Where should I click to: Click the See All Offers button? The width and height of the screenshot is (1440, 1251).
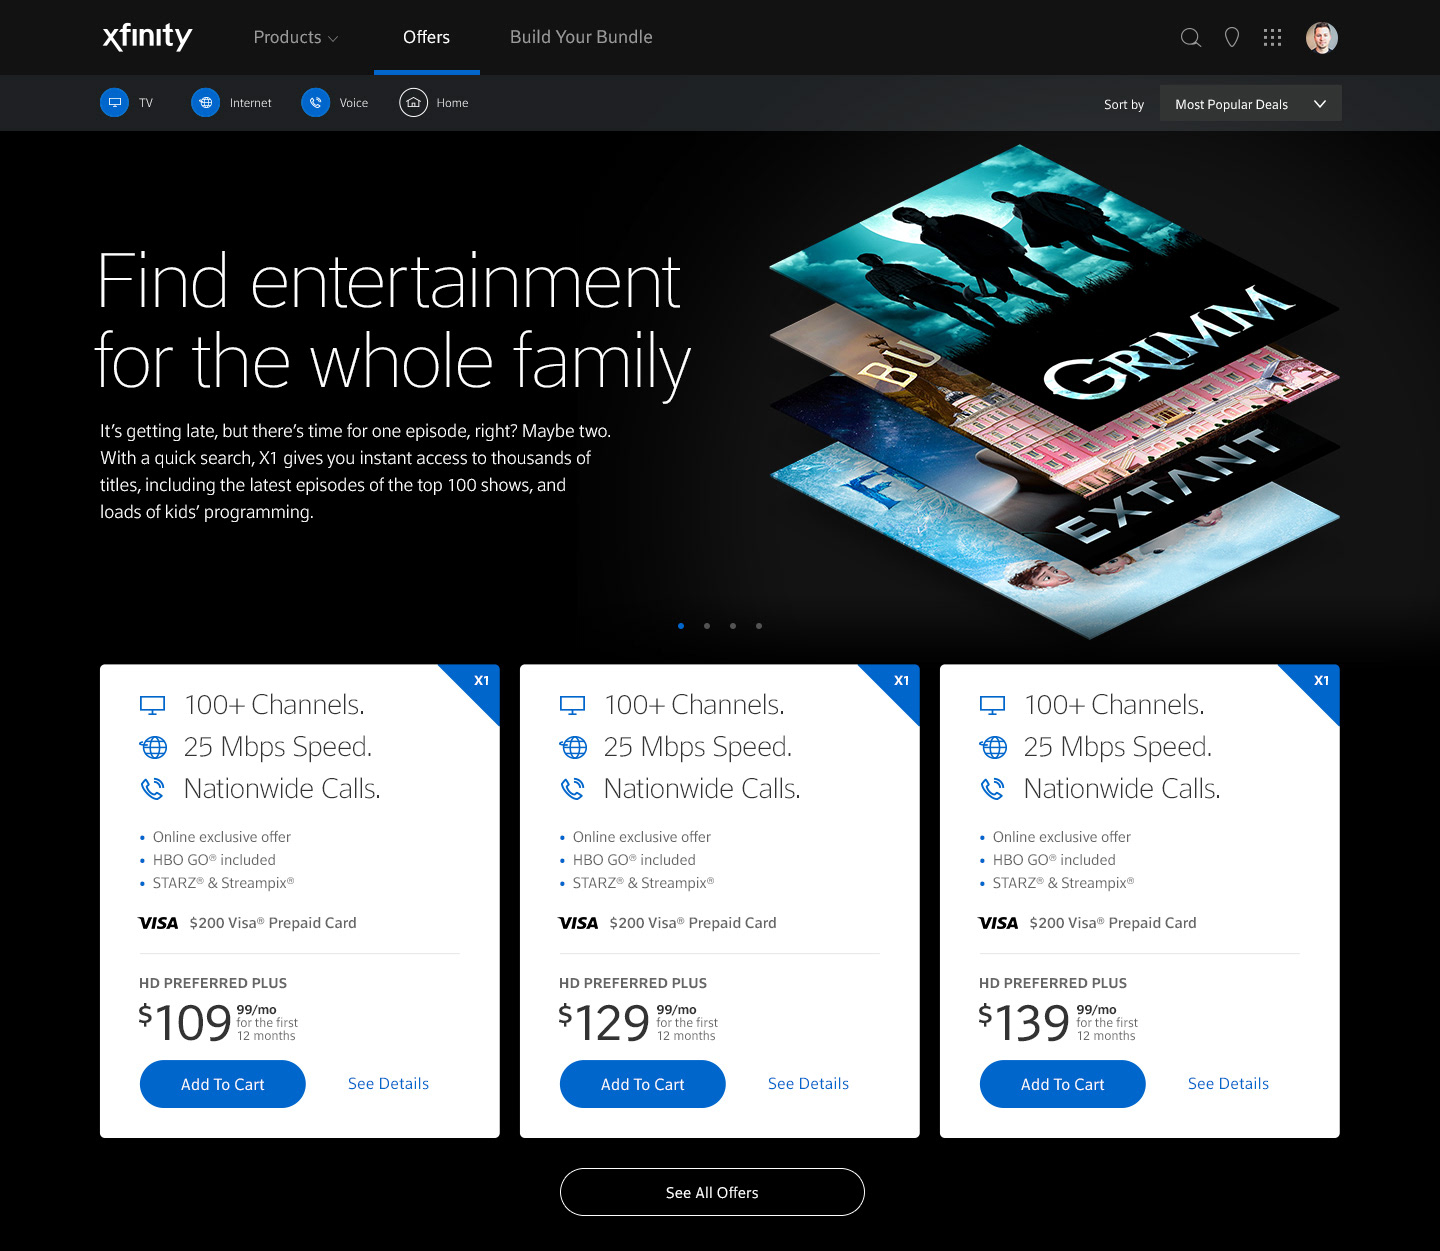(712, 1192)
